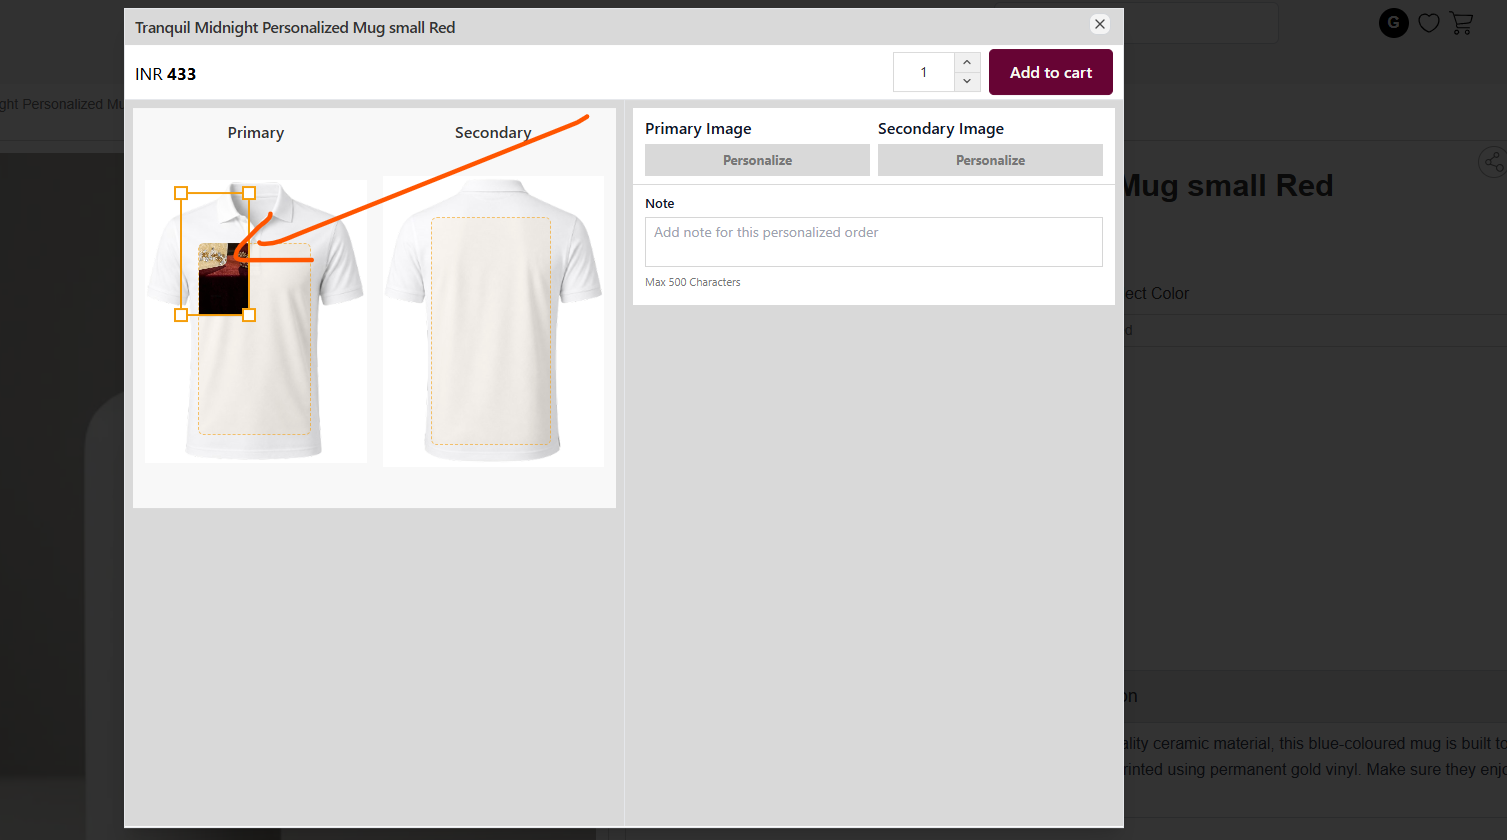Click the dialog title "Tranquil Midnight Personalized Mug small Red"
1507x840 pixels.
[x=295, y=28]
